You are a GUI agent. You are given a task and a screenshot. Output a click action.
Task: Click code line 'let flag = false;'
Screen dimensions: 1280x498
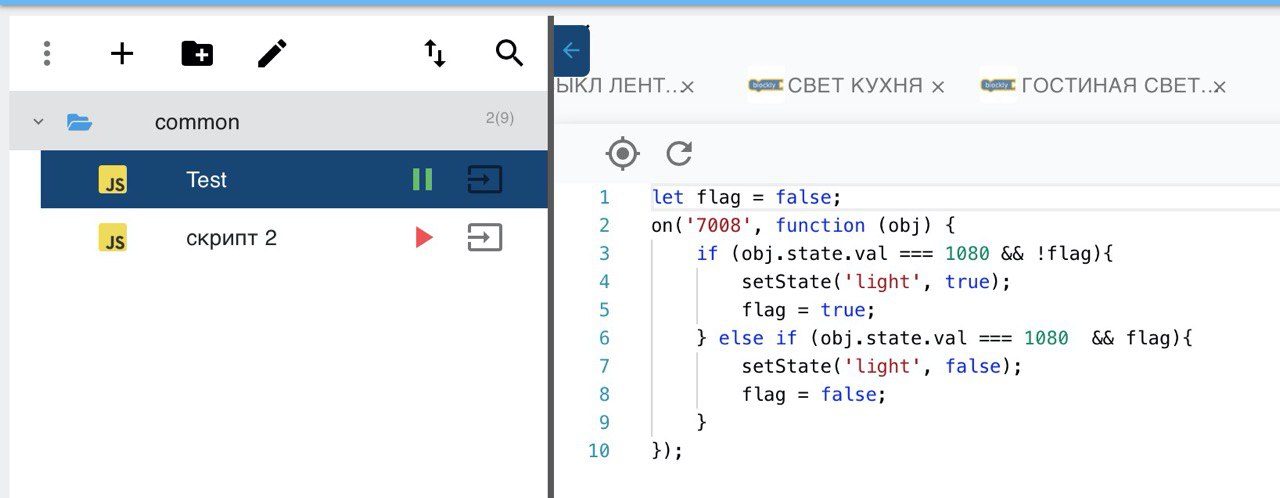pyautogui.click(x=747, y=197)
